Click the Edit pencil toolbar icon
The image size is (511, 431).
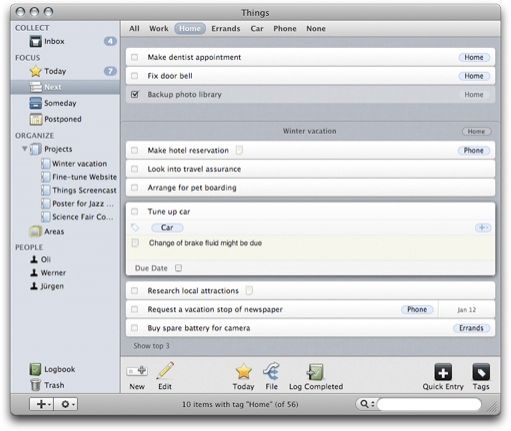[165, 370]
